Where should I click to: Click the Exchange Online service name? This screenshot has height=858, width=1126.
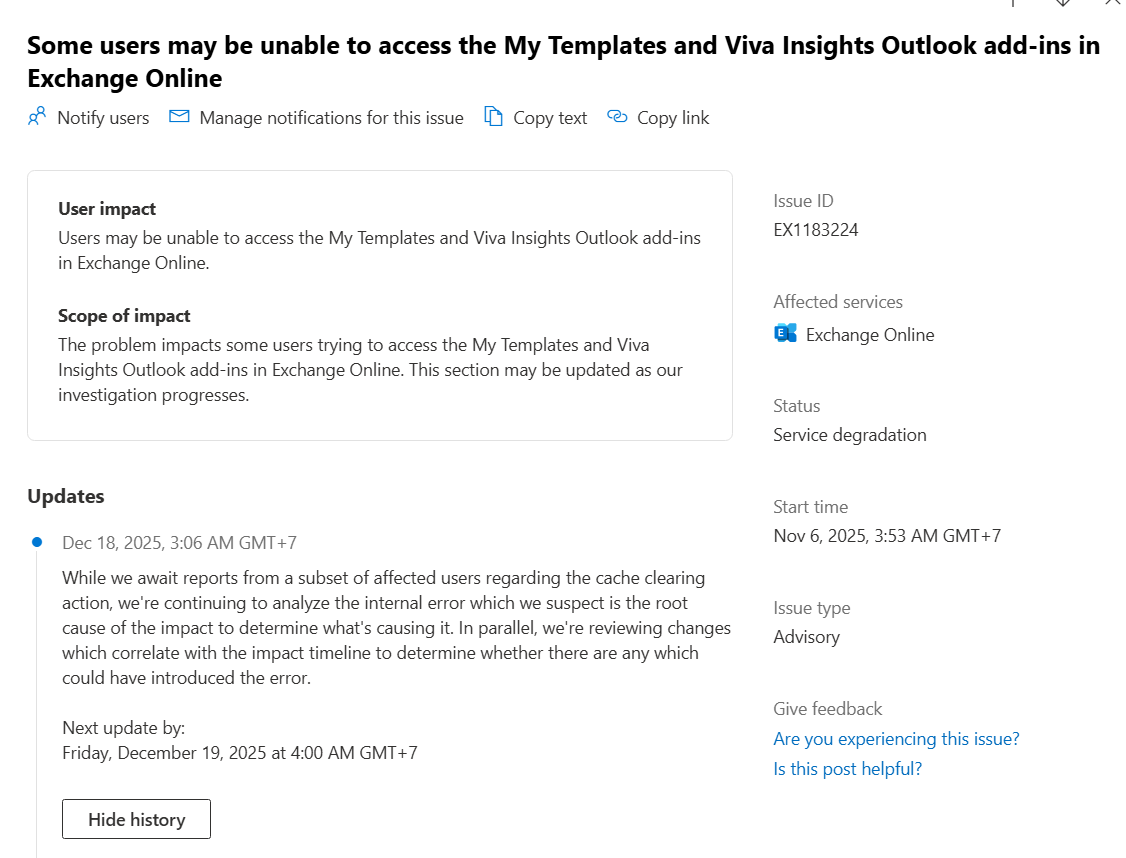point(870,335)
